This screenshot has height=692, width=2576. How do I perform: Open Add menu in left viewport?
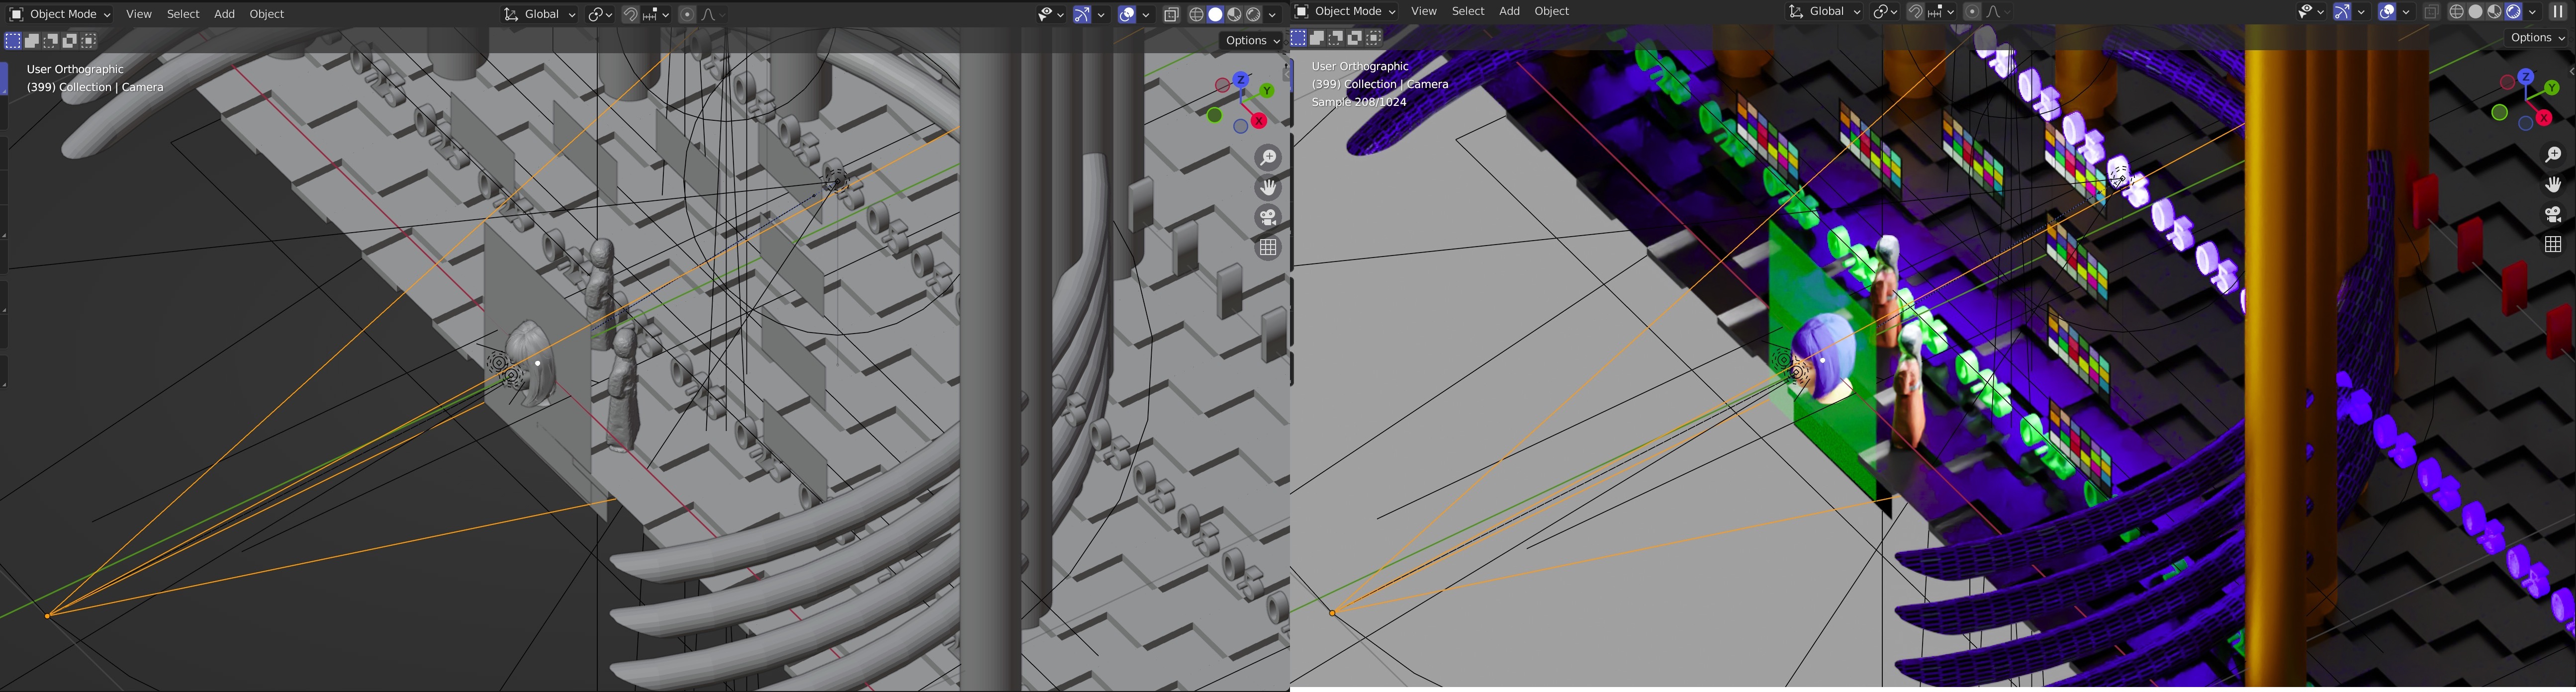225,14
